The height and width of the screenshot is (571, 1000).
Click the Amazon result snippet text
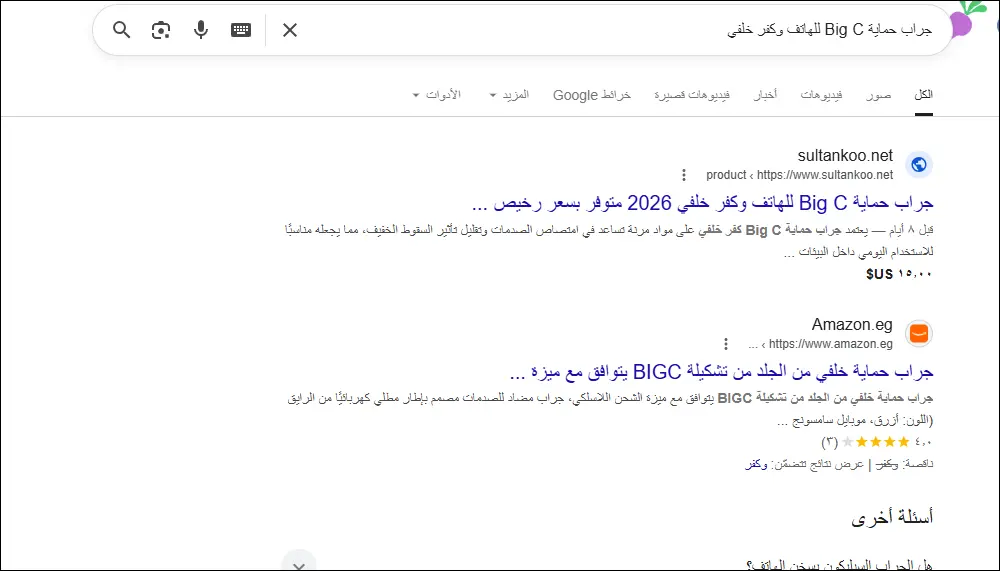coord(610,409)
